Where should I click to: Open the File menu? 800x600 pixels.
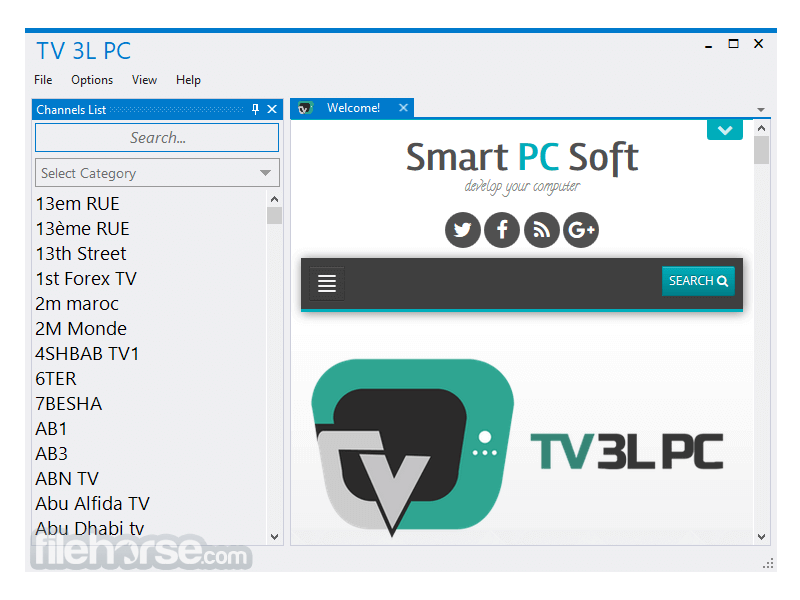tap(43, 80)
